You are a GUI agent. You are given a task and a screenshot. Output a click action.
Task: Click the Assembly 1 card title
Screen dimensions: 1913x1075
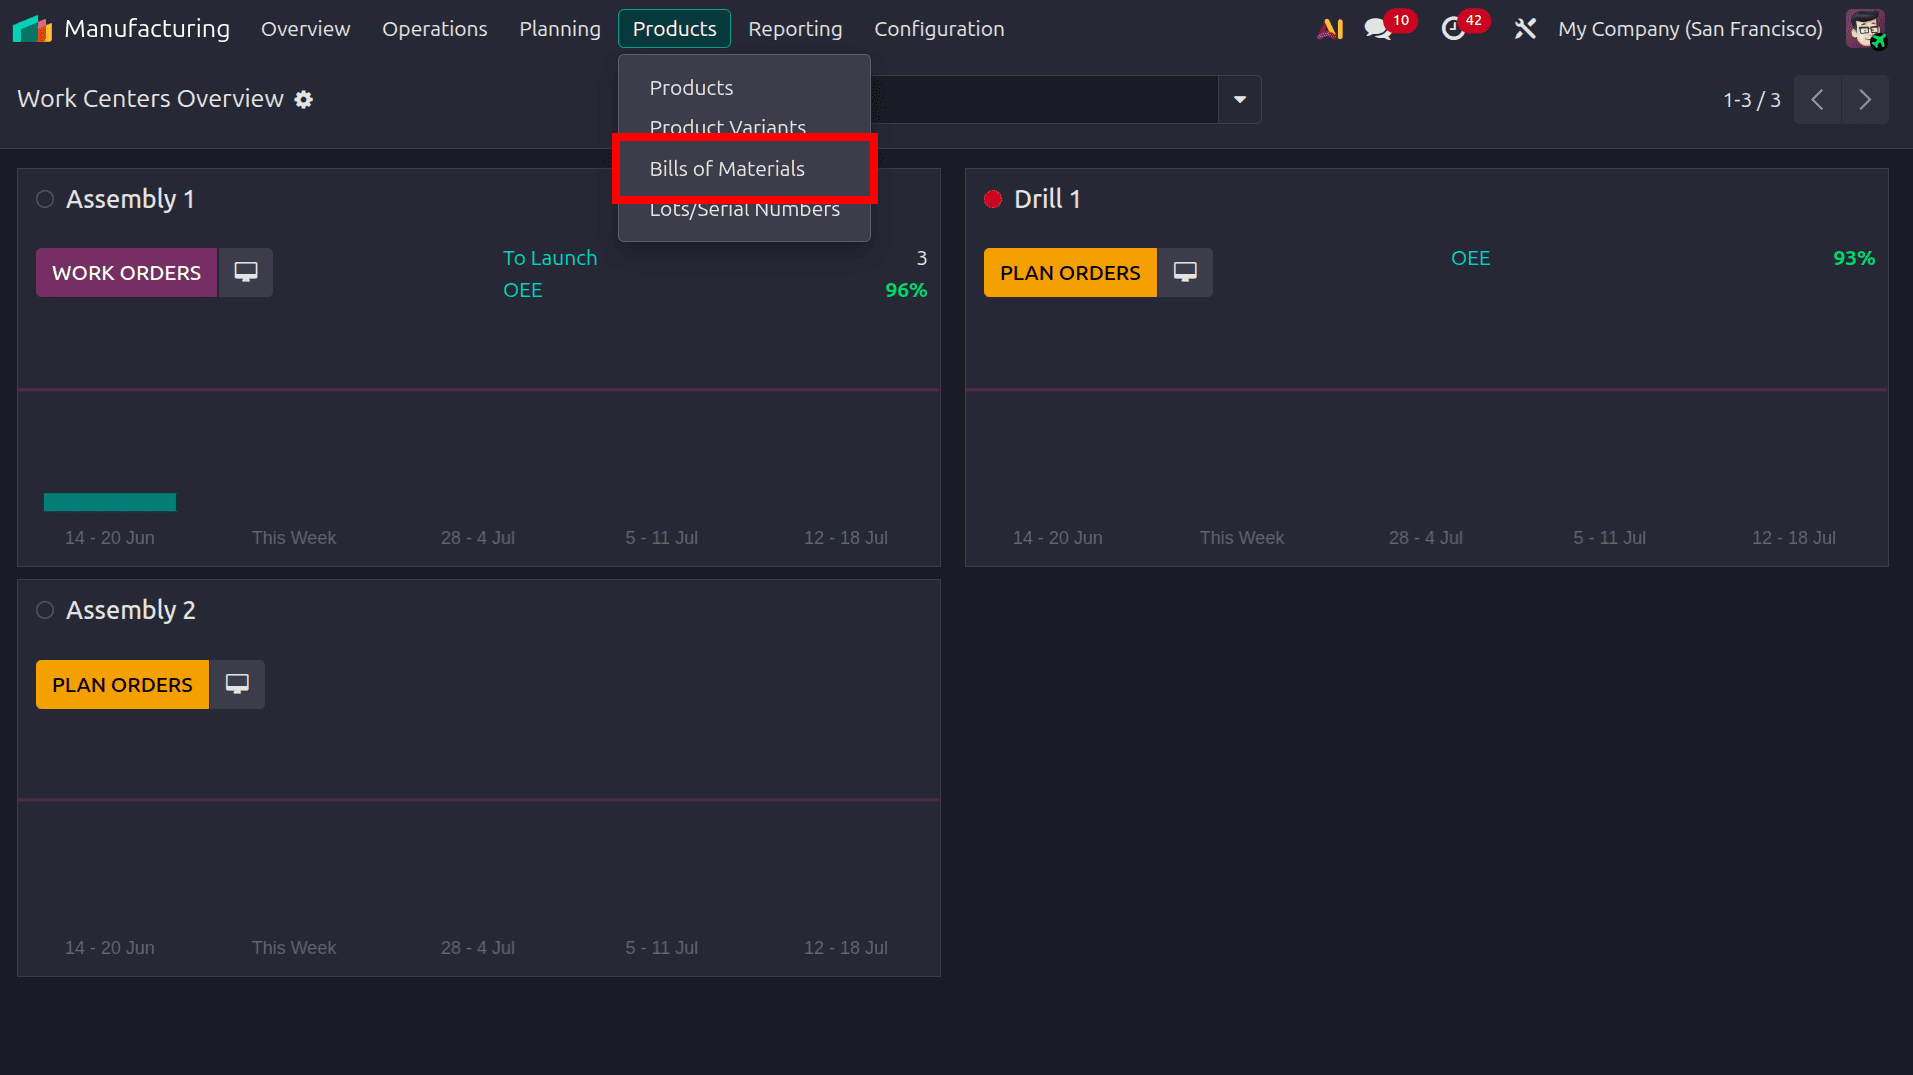(x=130, y=199)
